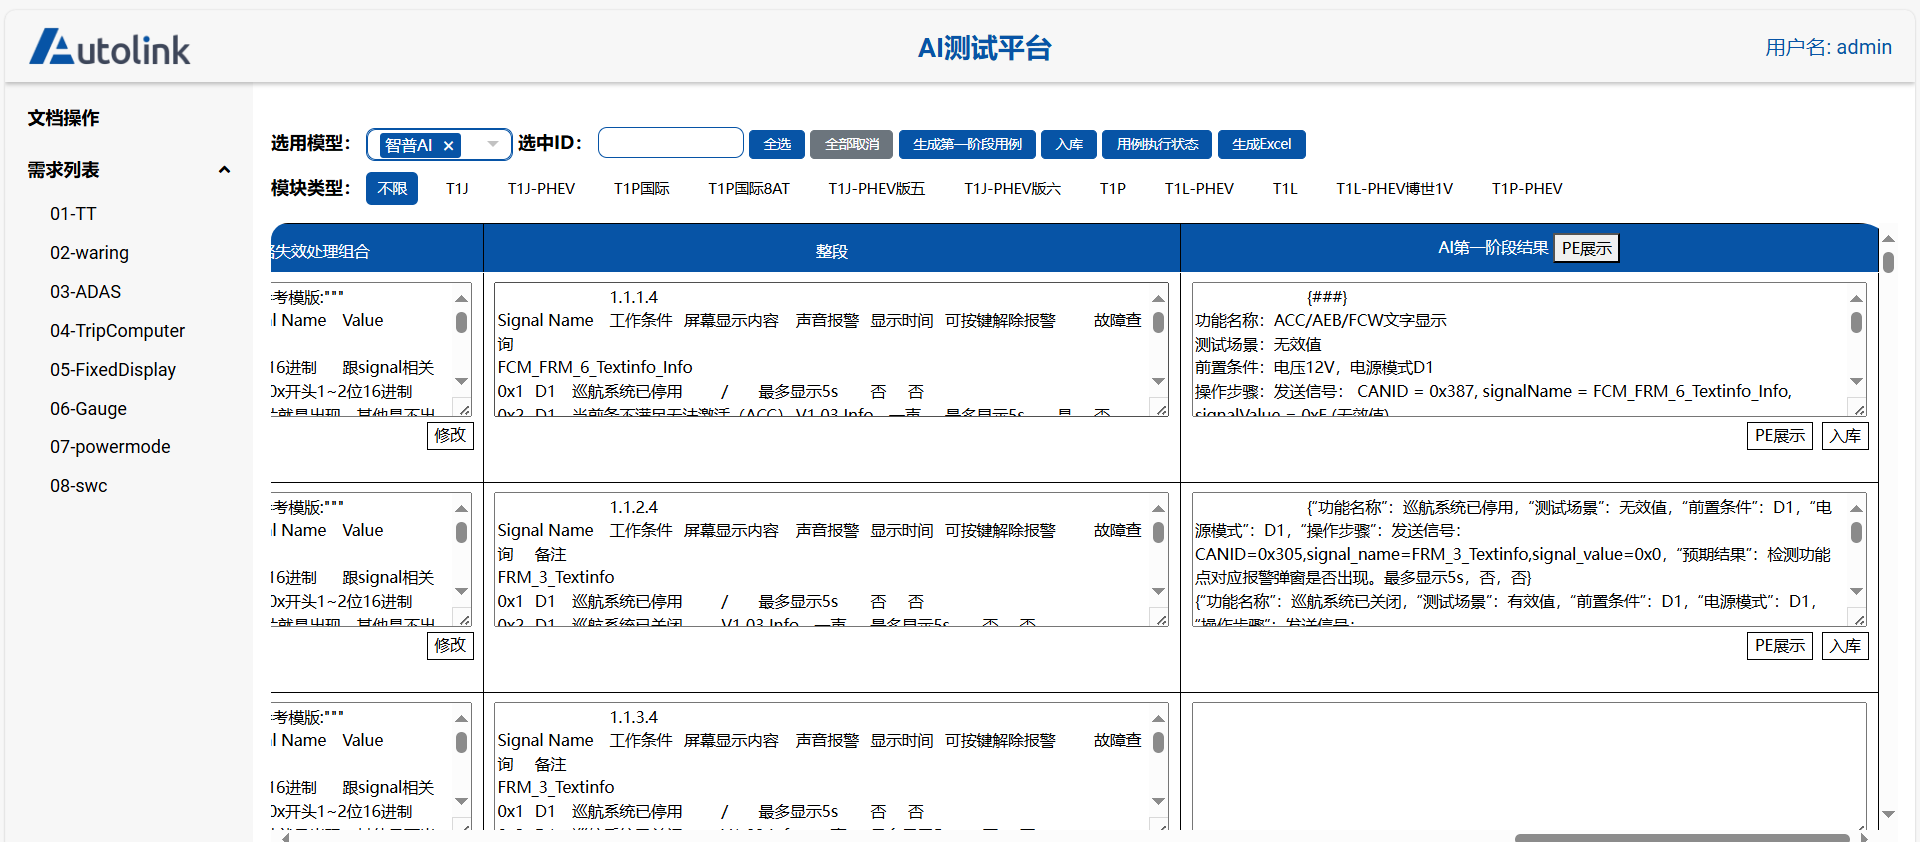Select module type T1J-PHEV版五
The height and width of the screenshot is (842, 1920).
pos(876,188)
